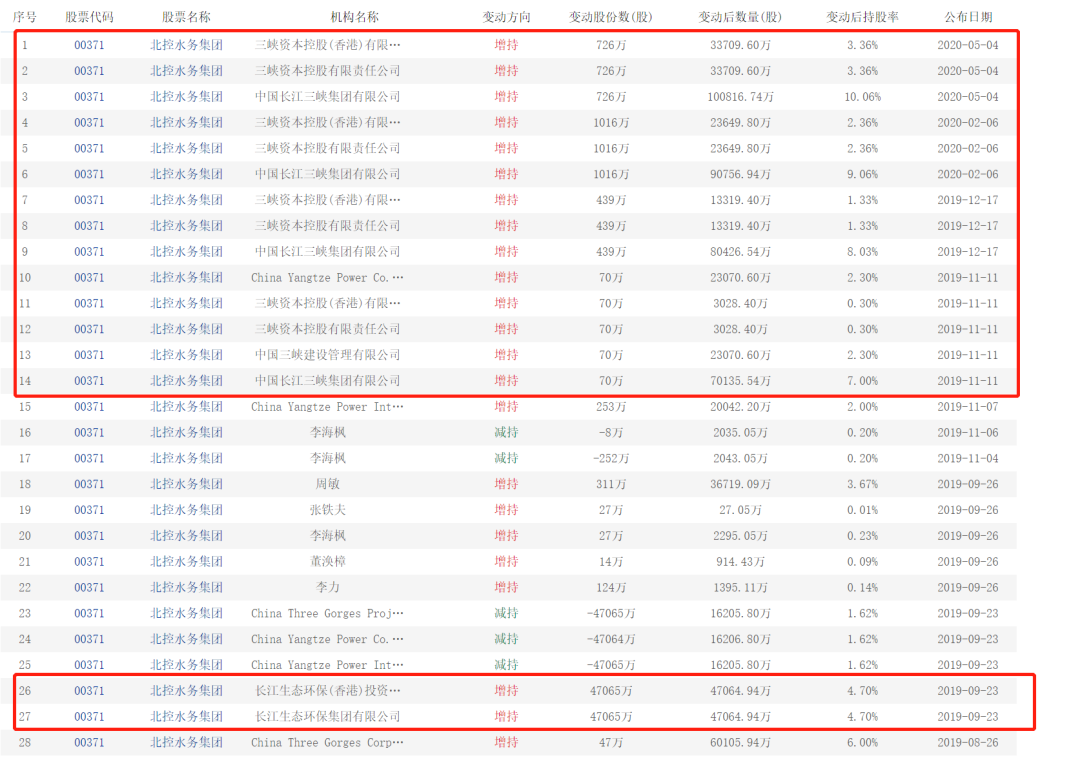Click the date 2019-08-26
Image resolution: width=1080 pixels, height=760 pixels.
(968, 743)
